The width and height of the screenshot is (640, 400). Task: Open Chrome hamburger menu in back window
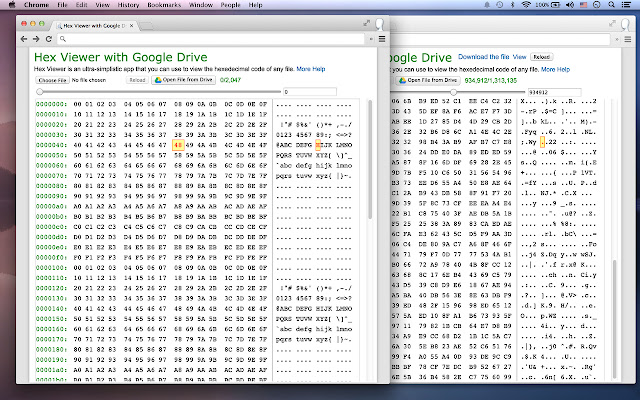628,39
